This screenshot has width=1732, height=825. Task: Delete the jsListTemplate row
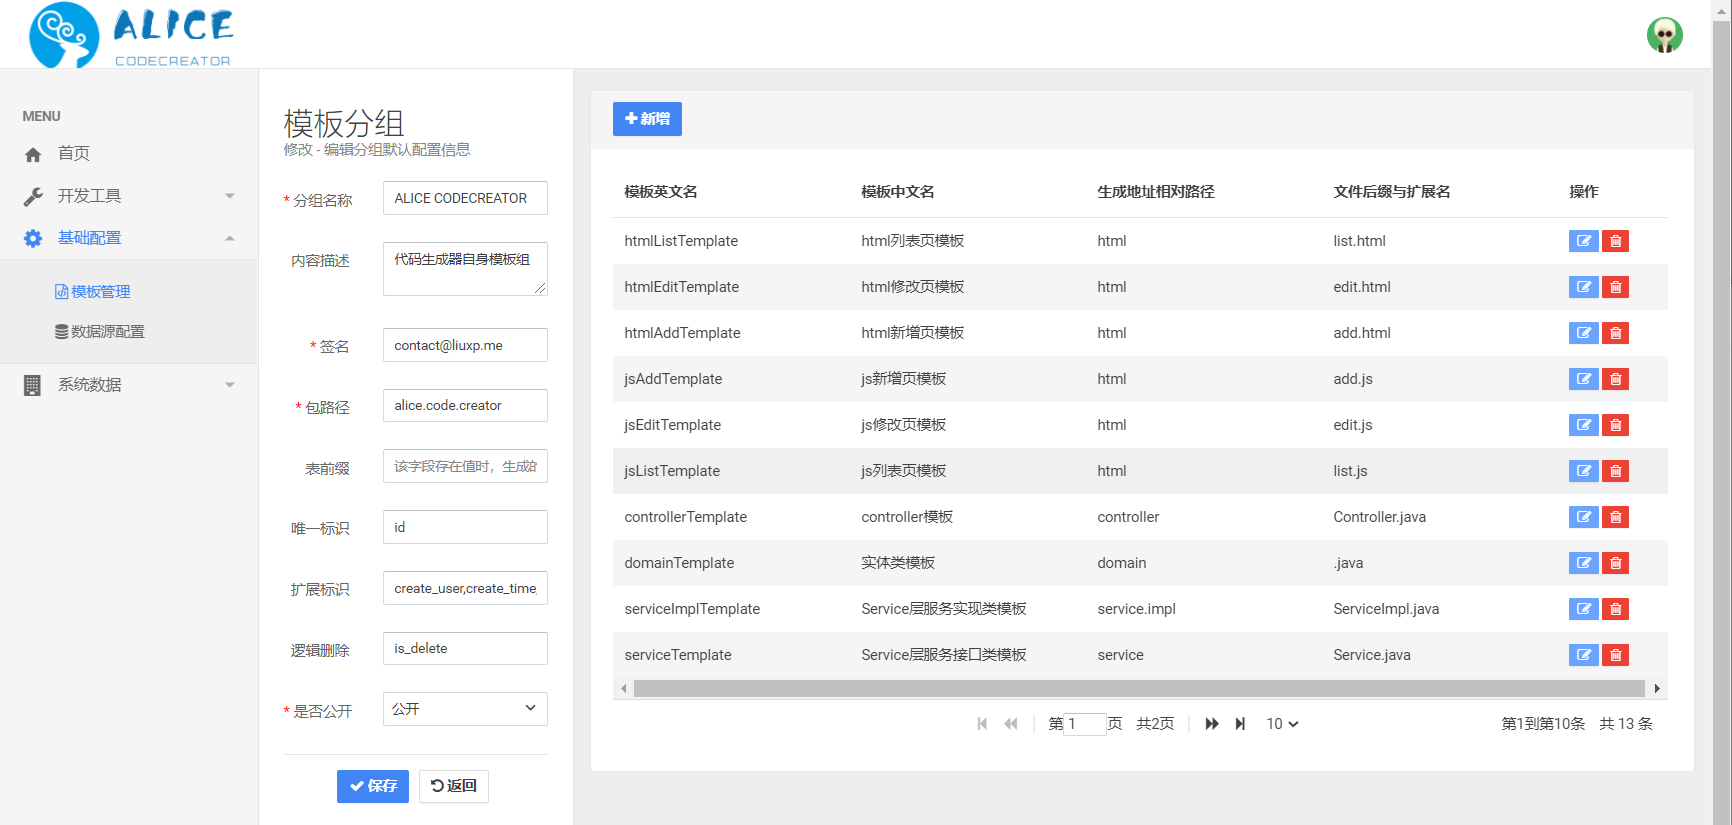click(1615, 471)
